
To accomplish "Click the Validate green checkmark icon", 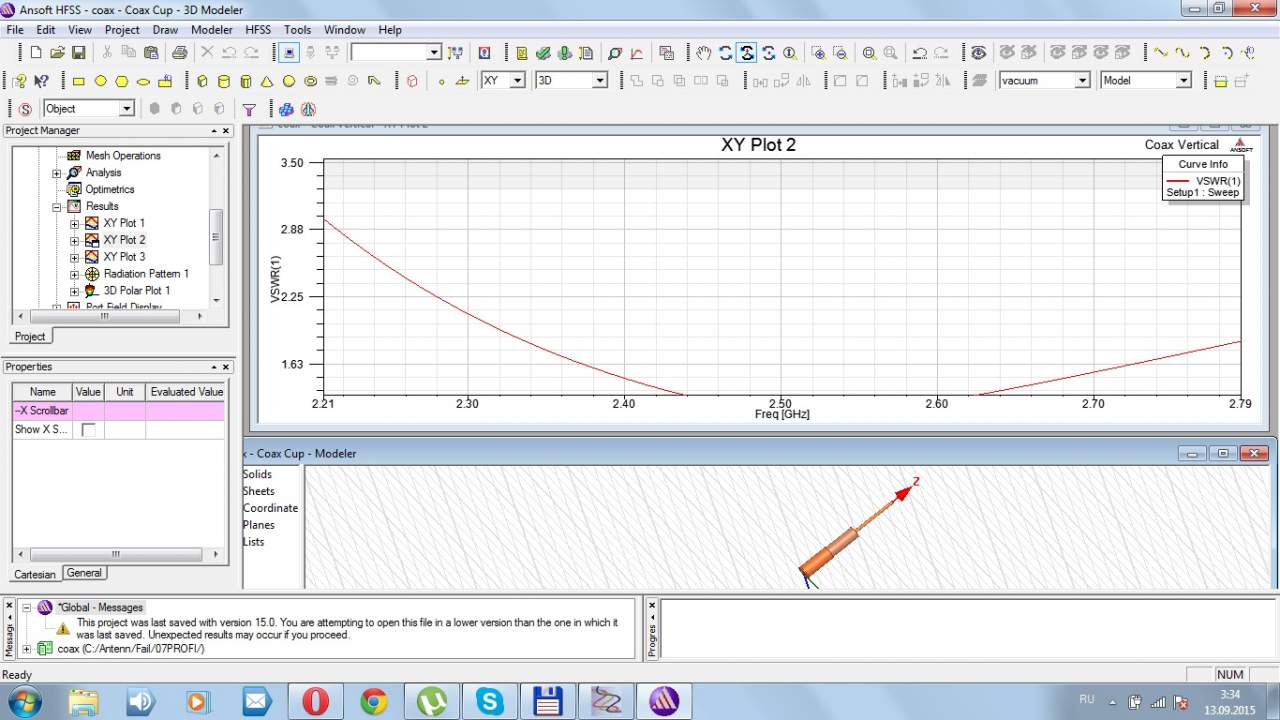I will (543, 53).
